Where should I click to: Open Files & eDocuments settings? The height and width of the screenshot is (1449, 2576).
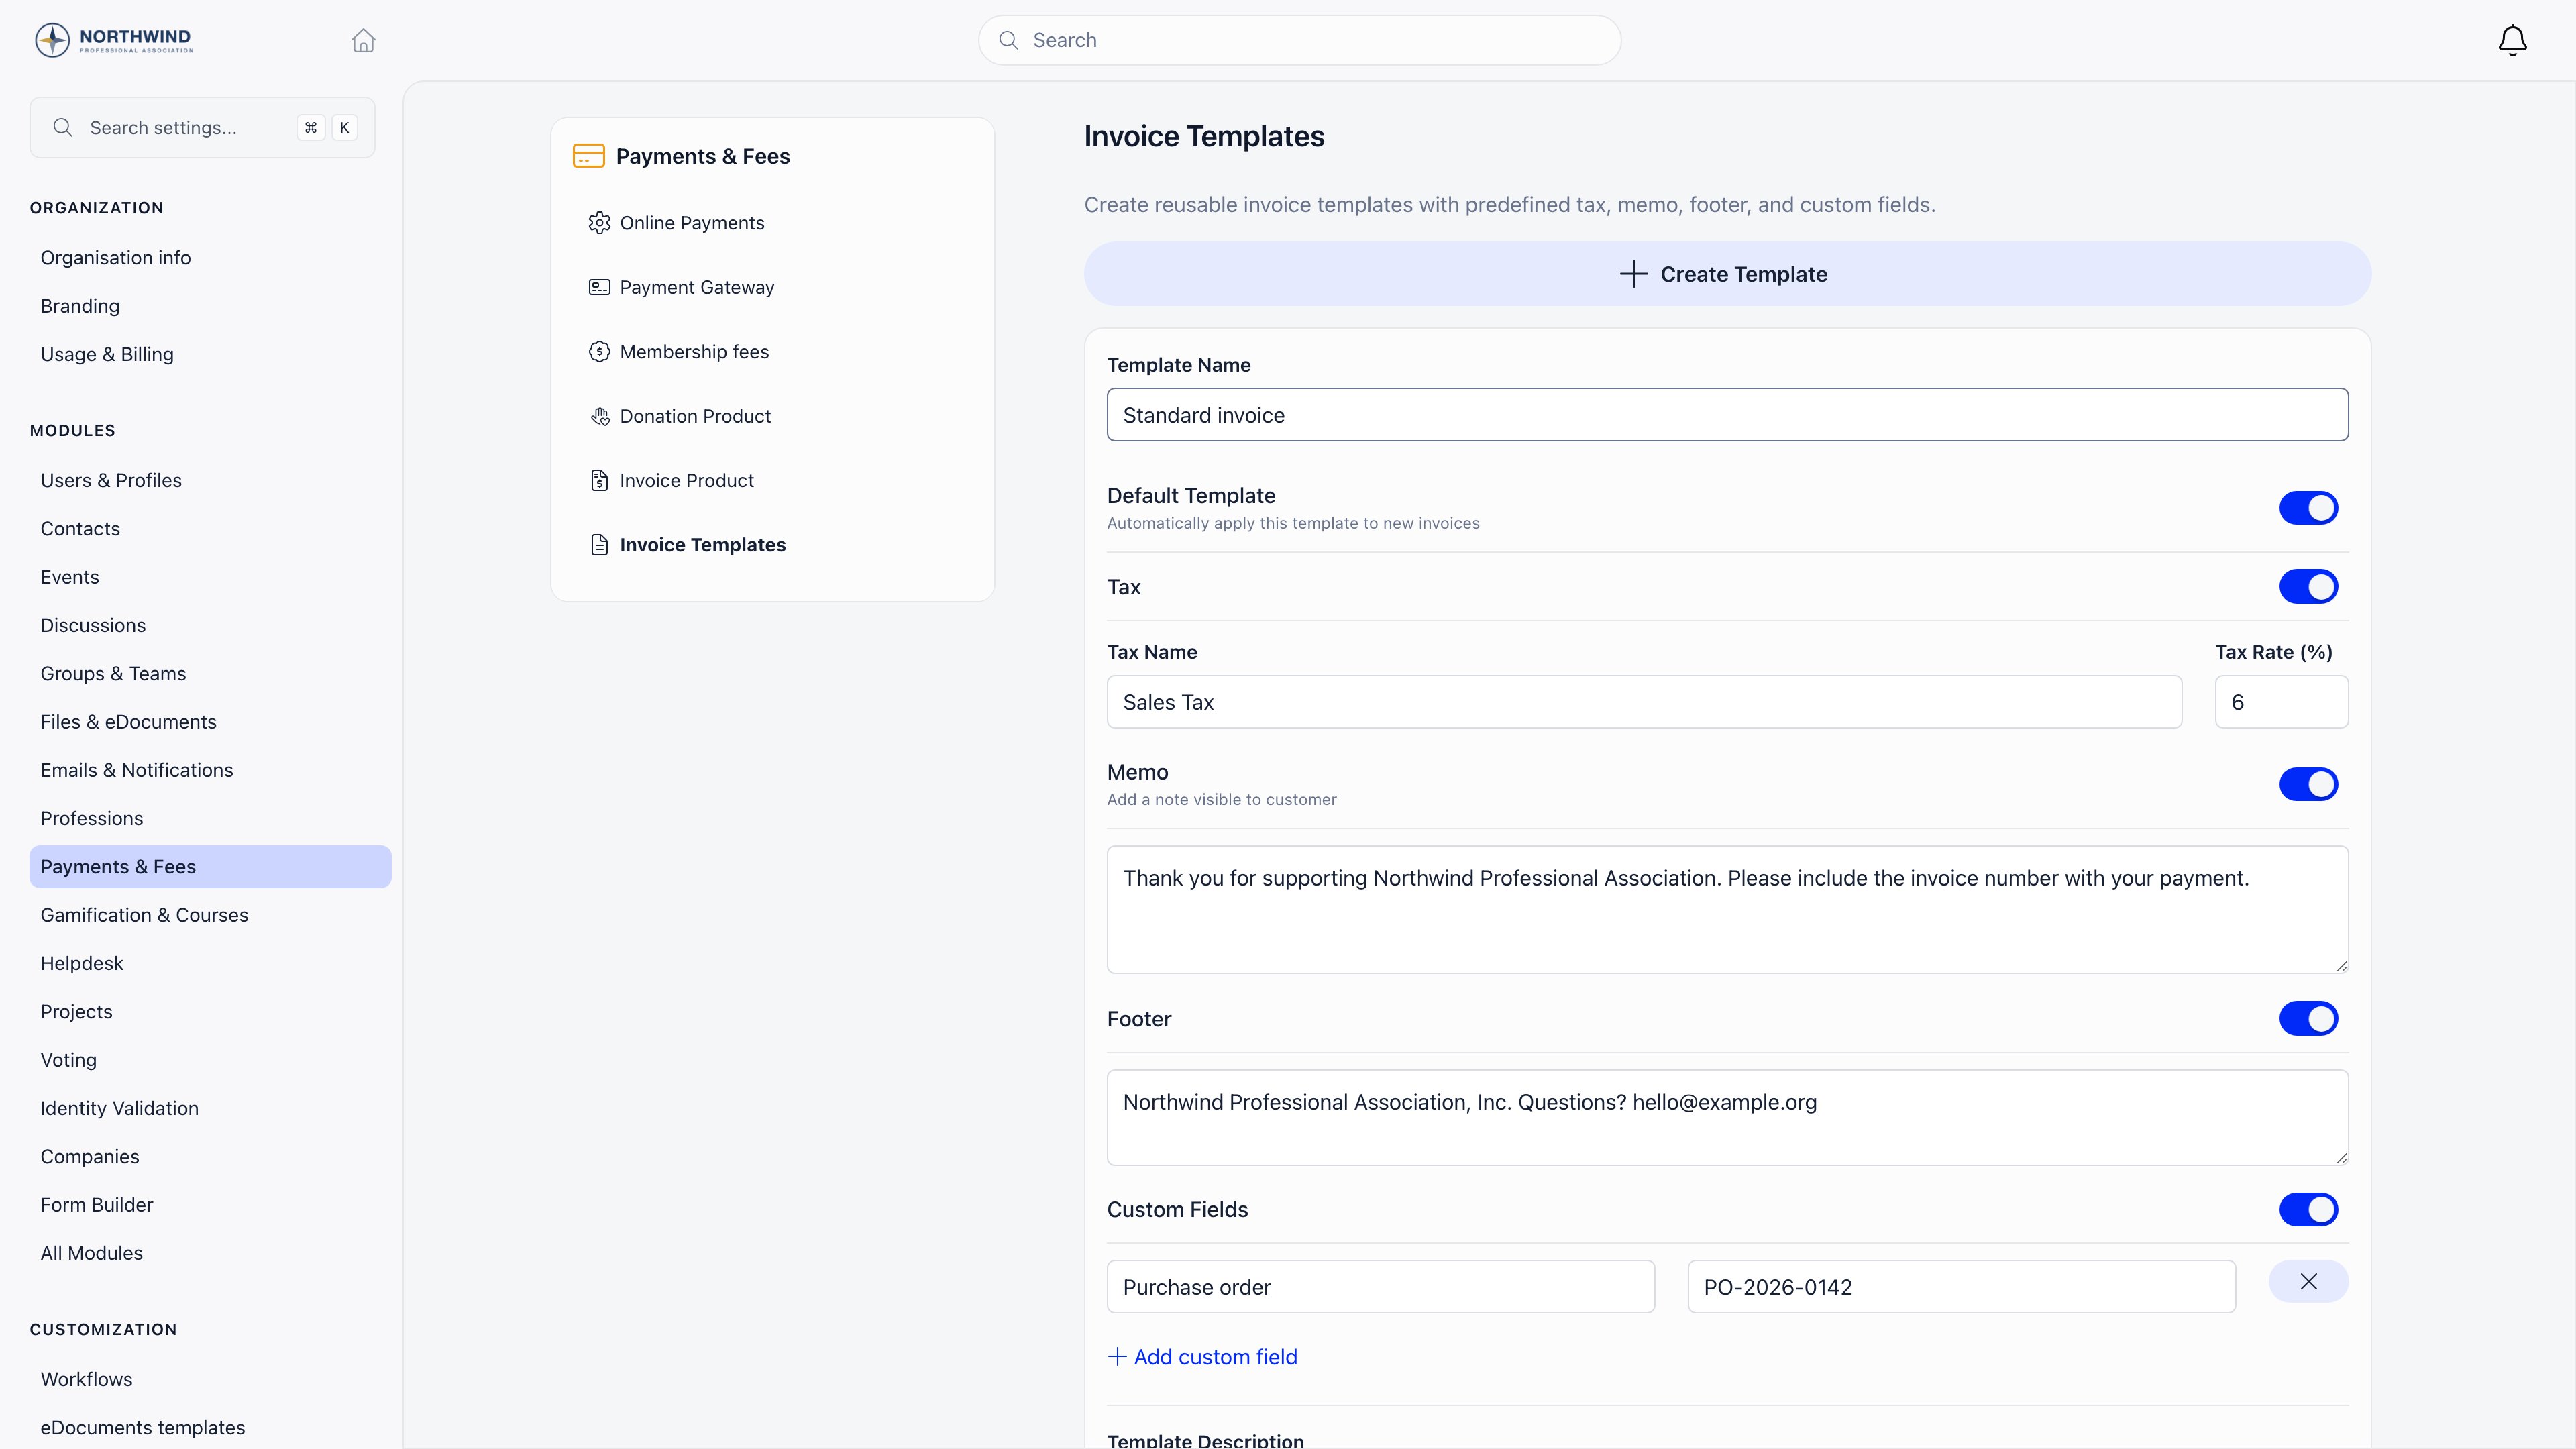click(128, 722)
